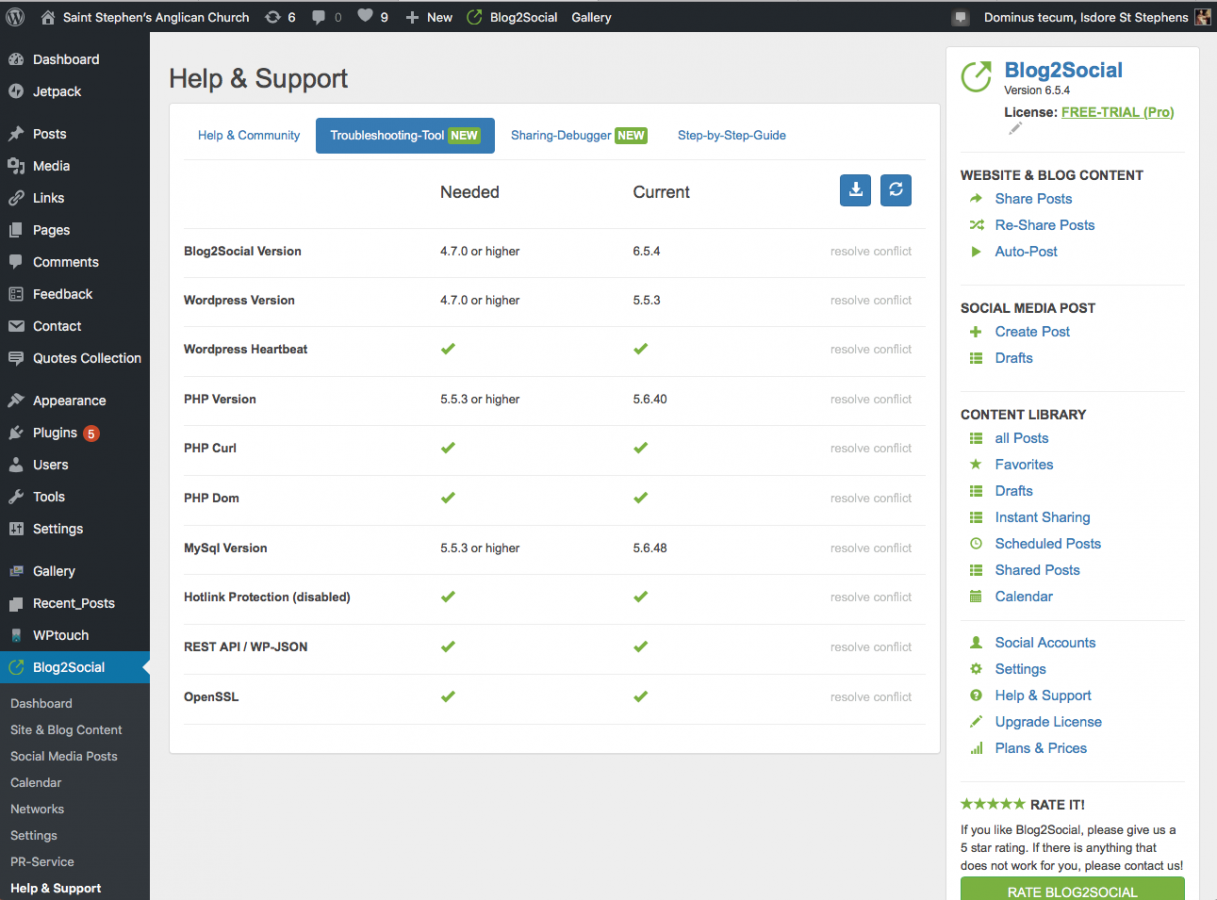Open the updates icon showing 6

click(280, 17)
